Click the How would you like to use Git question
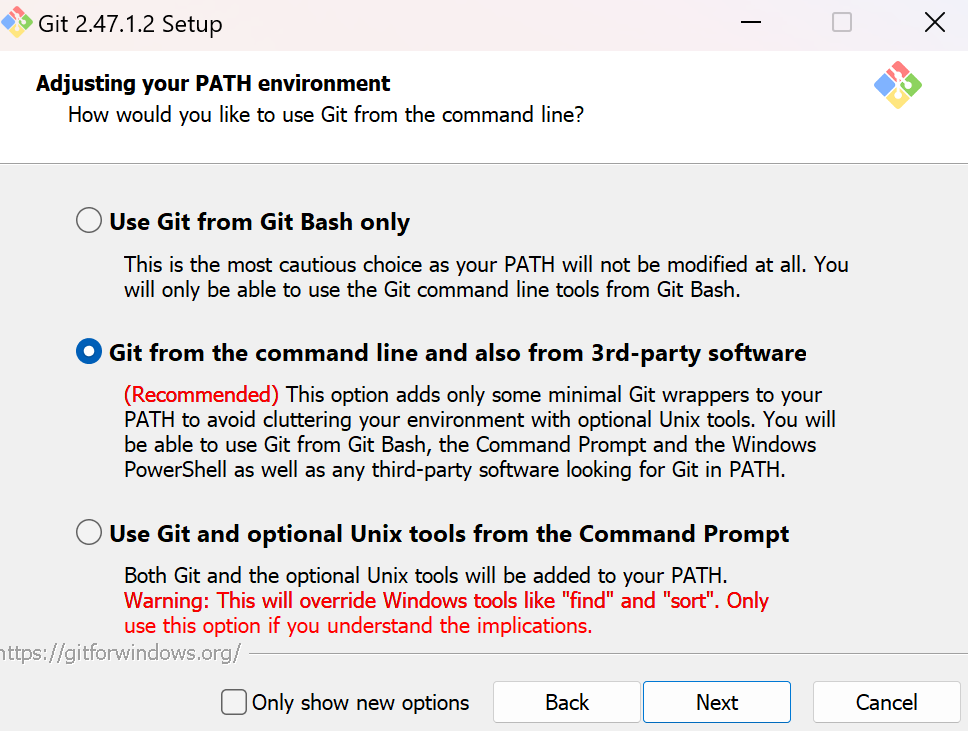 click(326, 115)
